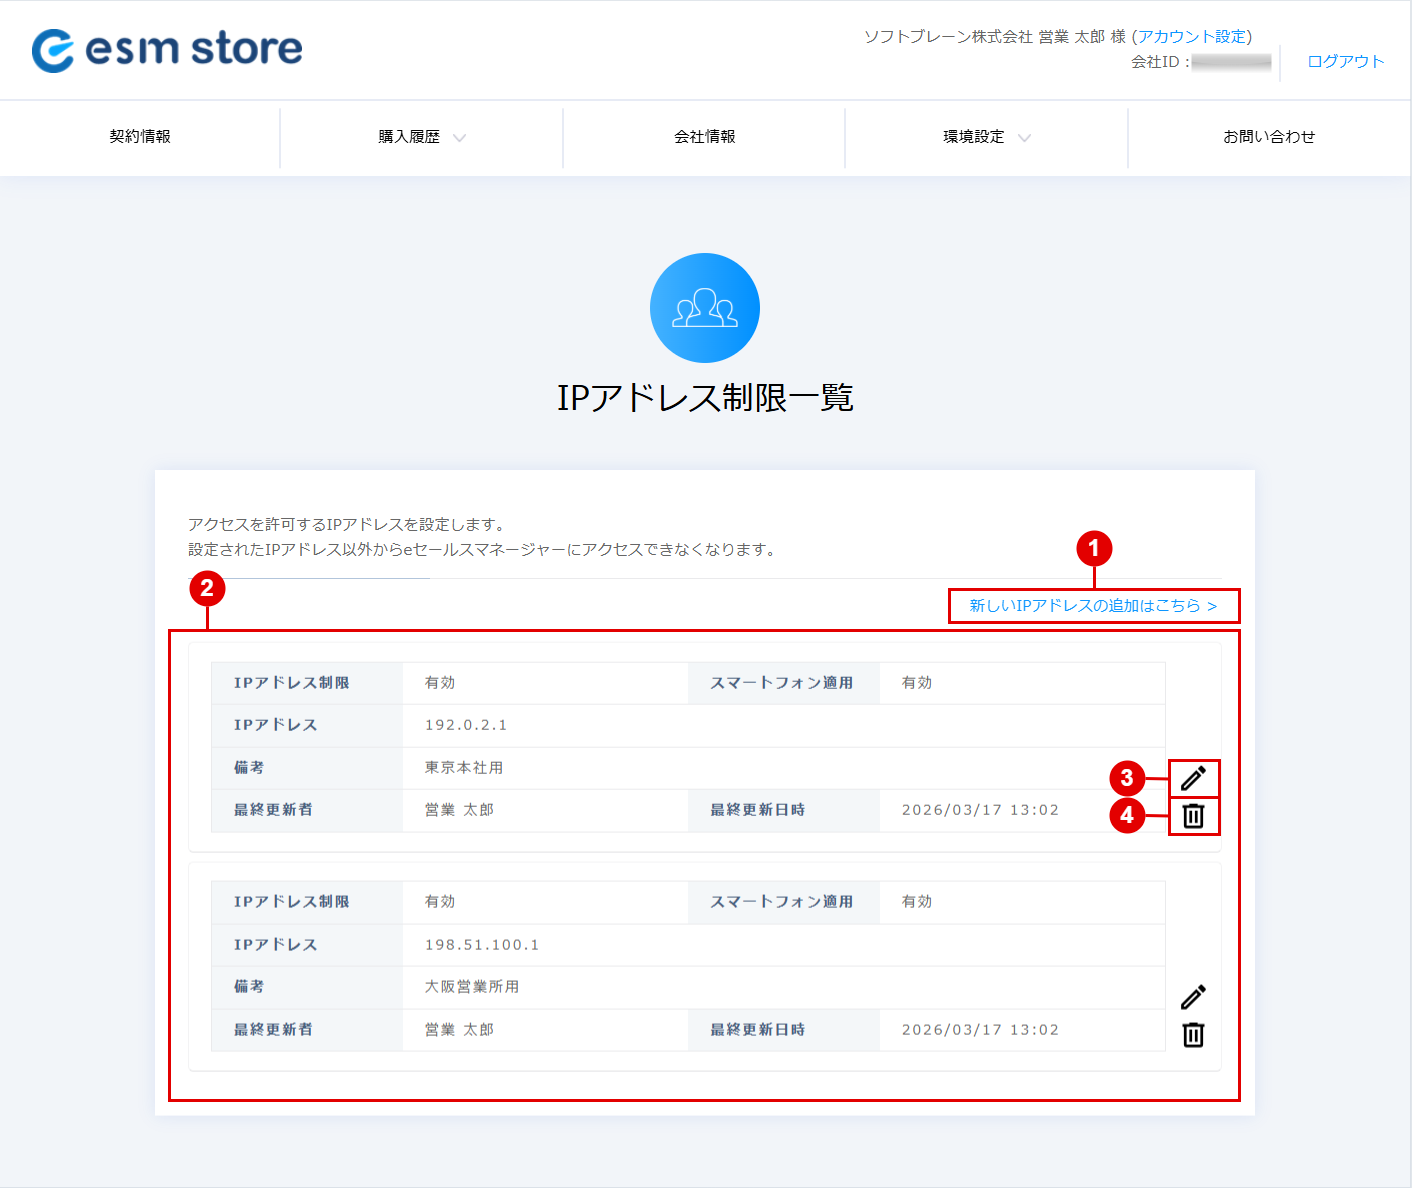Image resolution: width=1412 pixels, height=1188 pixels.
Task: Click the 環境設定 chevron arrow
Action: 1024,138
